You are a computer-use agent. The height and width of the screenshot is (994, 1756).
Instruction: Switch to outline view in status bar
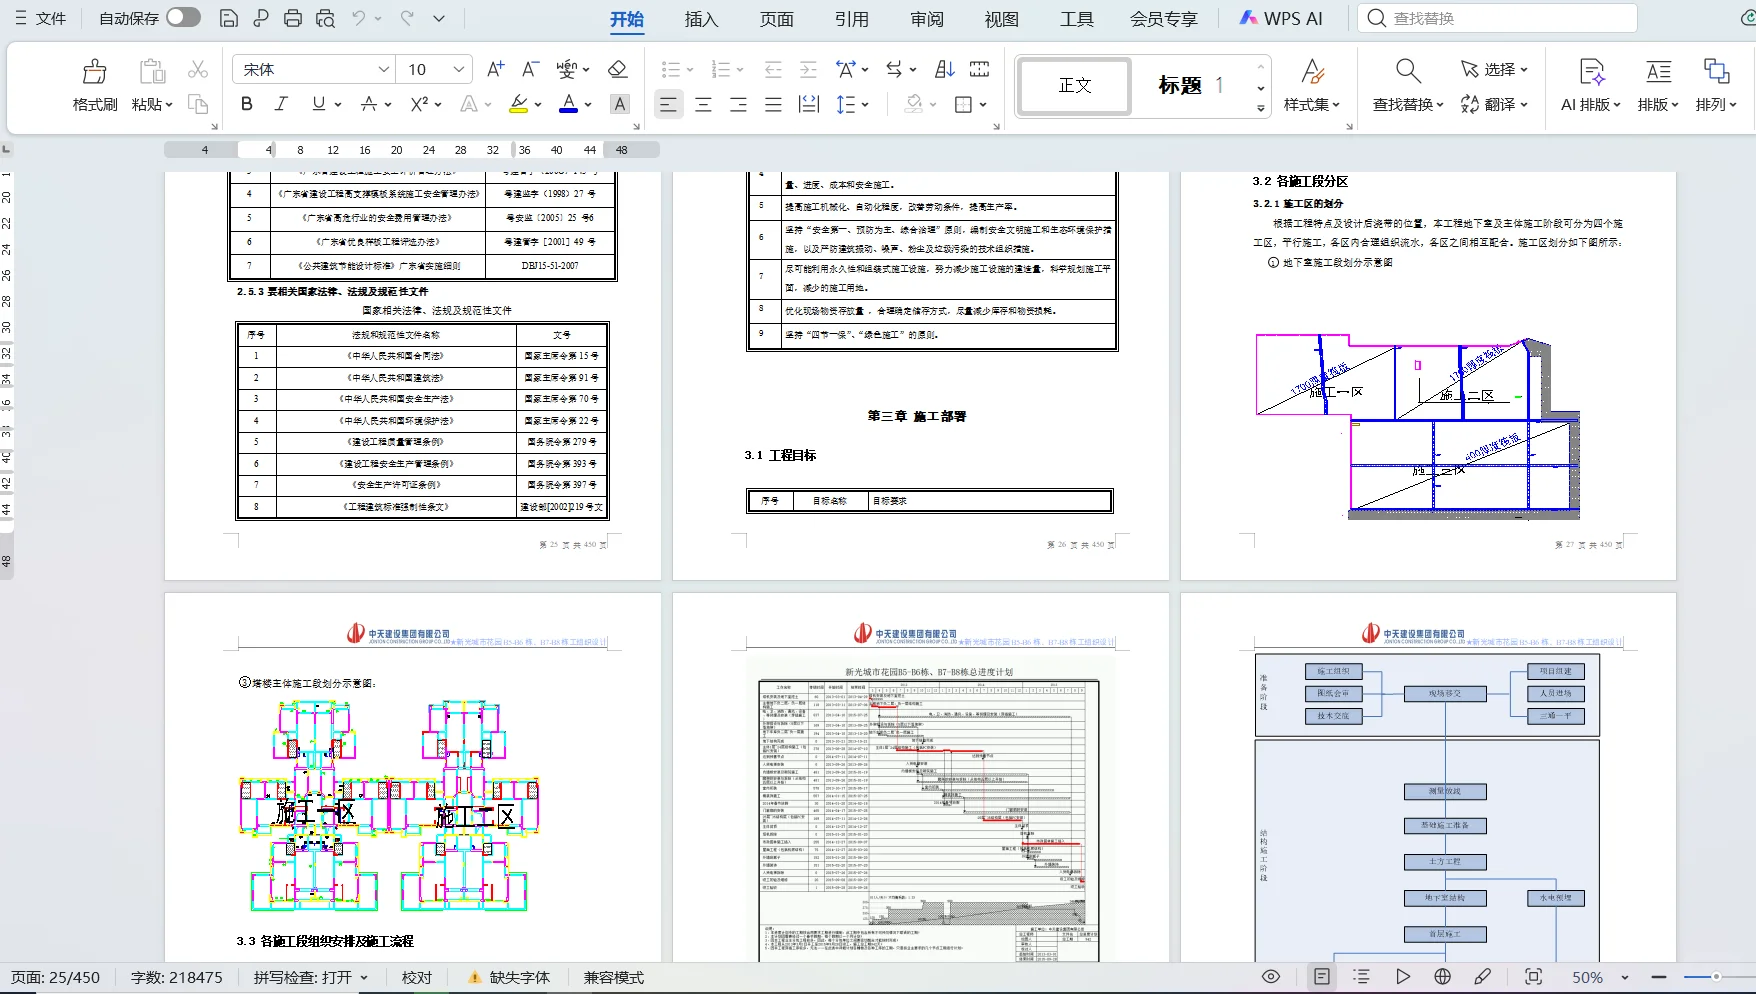click(x=1362, y=977)
